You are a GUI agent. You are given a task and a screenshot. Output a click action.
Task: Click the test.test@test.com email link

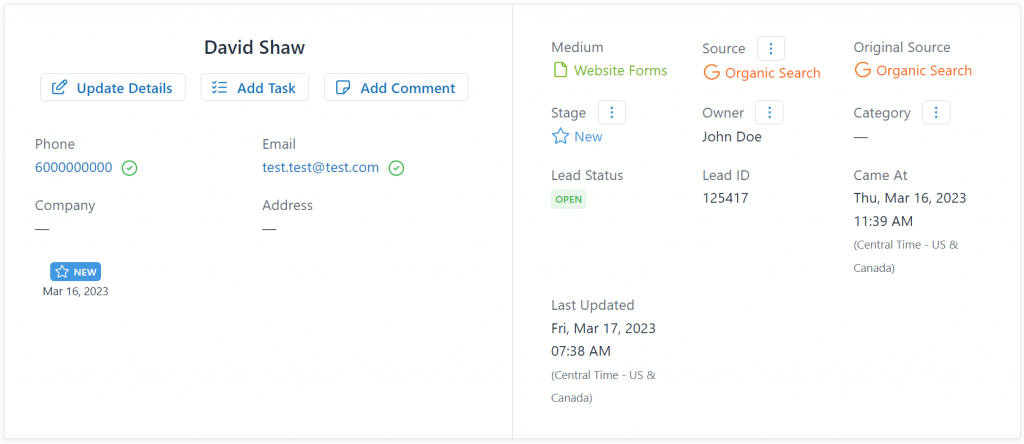tap(321, 167)
